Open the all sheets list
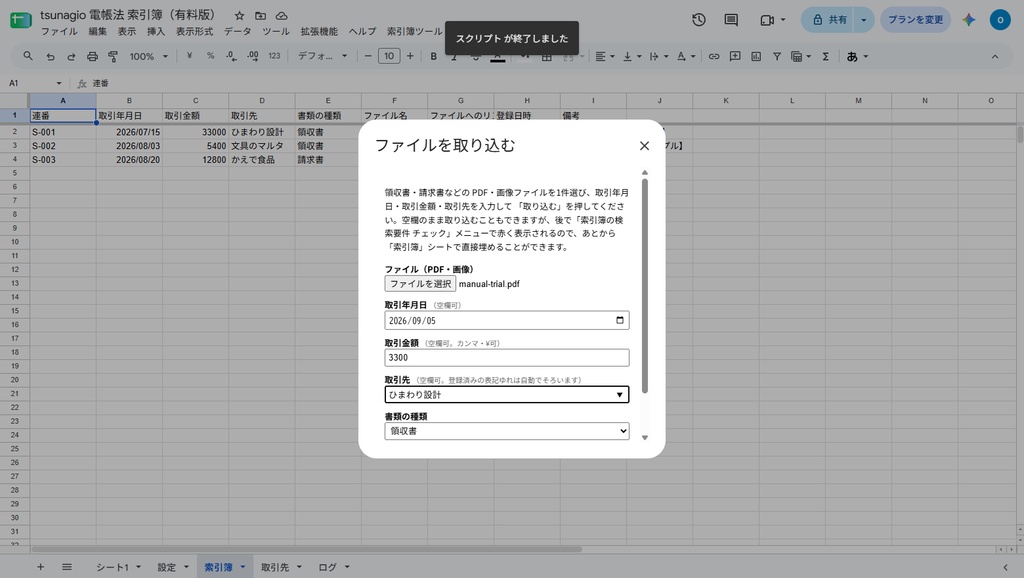Screen dimensions: 1024x578 (67, 567)
